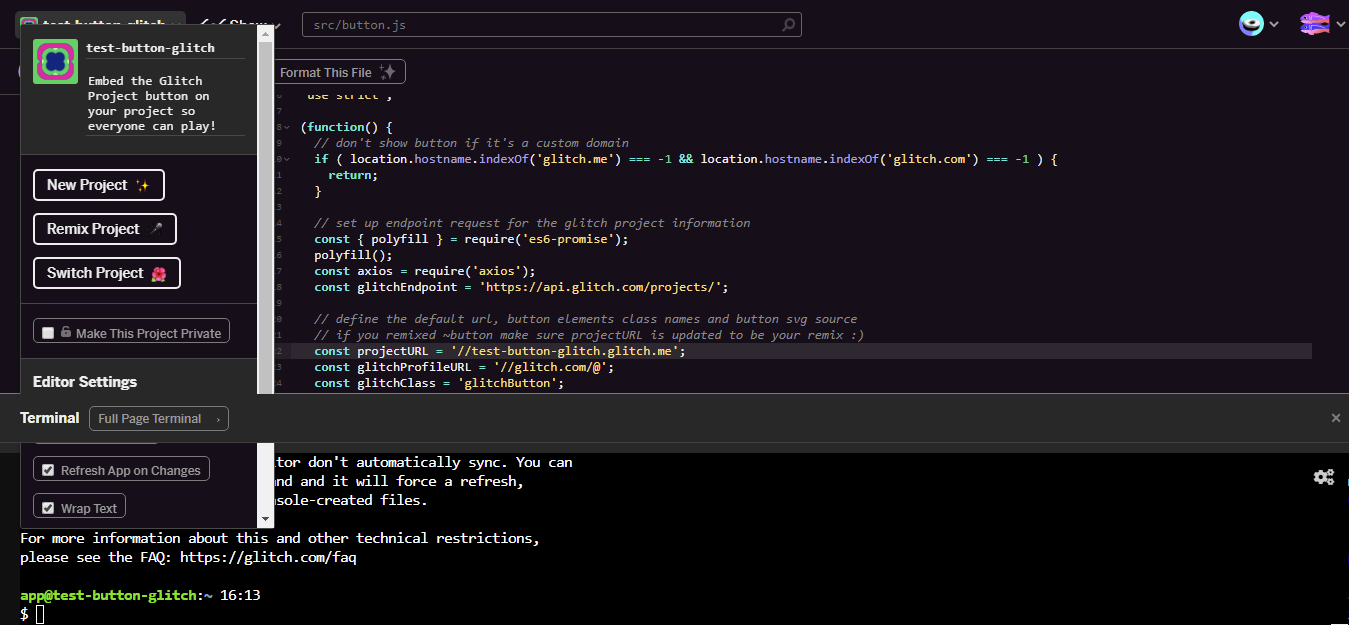Click the up arrow of the popup scrollbar
The height and width of the screenshot is (625, 1349).
point(265,33)
